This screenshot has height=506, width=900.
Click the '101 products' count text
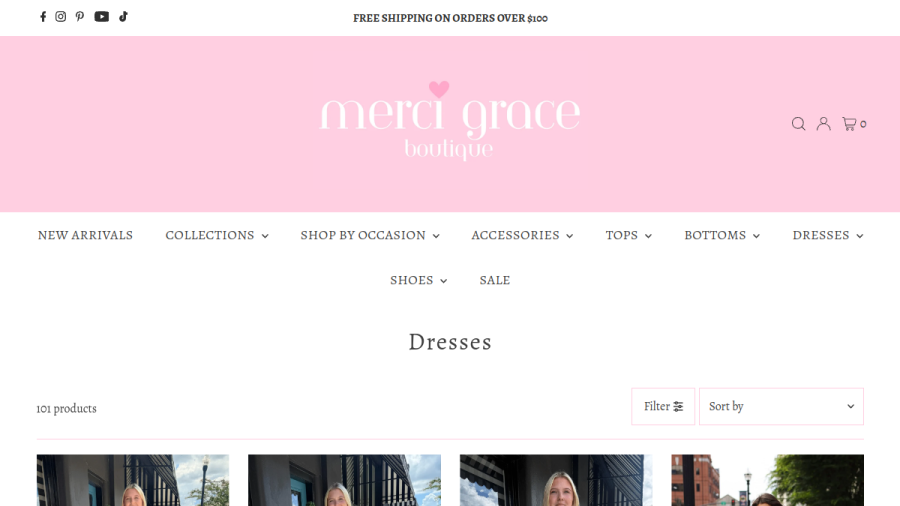pyautogui.click(x=67, y=408)
